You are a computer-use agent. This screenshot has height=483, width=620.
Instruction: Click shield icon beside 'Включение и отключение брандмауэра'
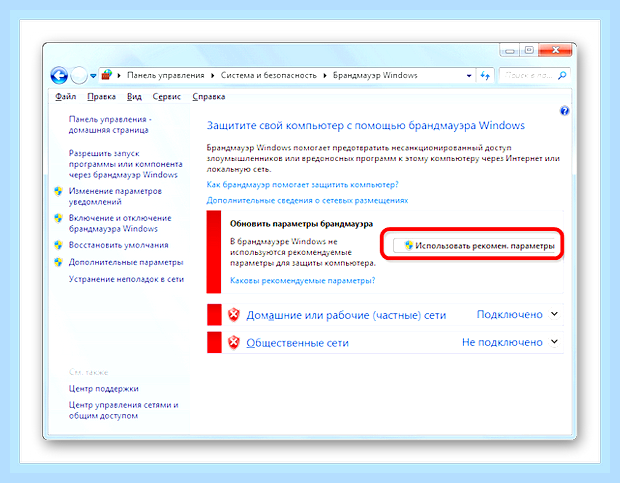coord(59,218)
